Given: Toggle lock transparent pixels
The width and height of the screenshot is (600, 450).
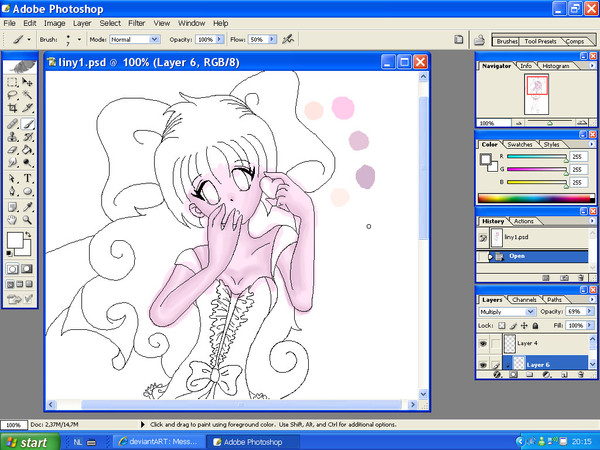Looking at the screenshot, I should coord(502,326).
